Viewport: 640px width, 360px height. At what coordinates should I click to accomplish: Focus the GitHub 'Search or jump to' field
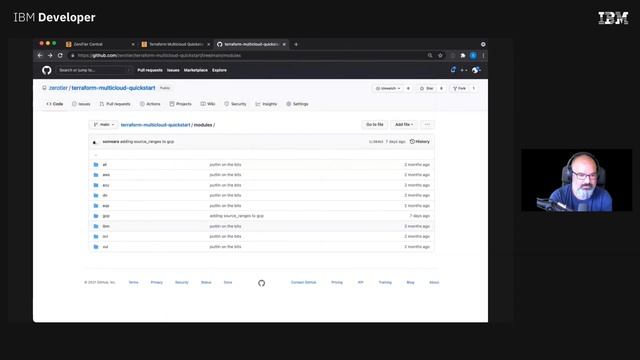pos(94,70)
